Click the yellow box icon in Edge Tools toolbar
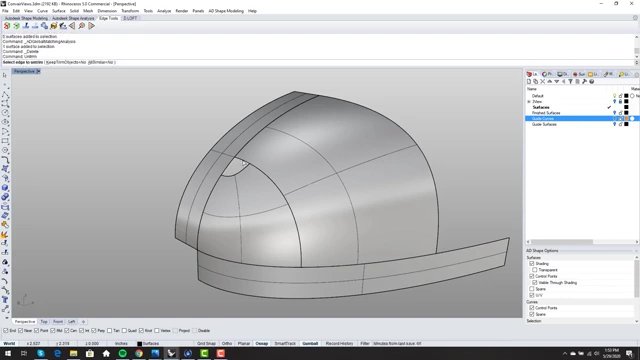Image resolution: width=640 pixels, height=360 pixels. (53, 26)
